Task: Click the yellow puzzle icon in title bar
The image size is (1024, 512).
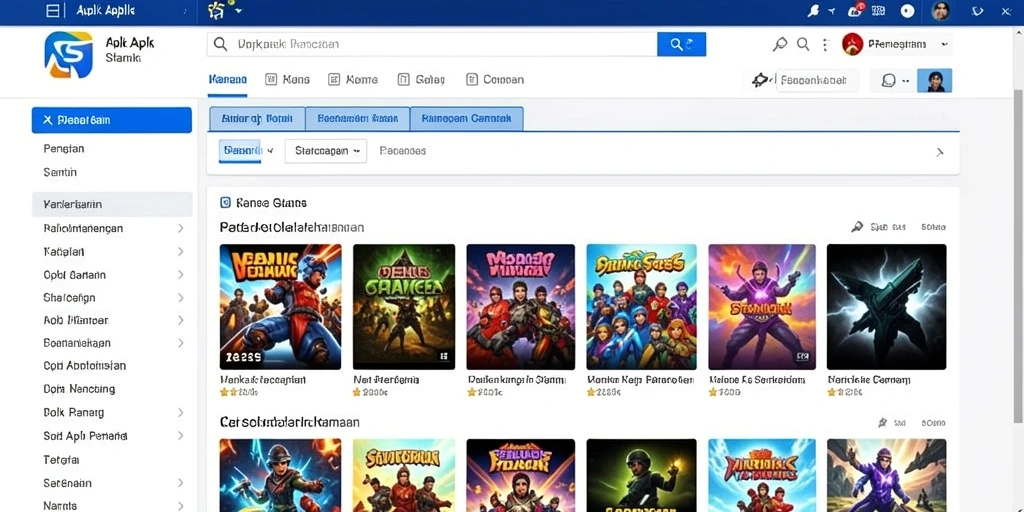Action: [216, 10]
